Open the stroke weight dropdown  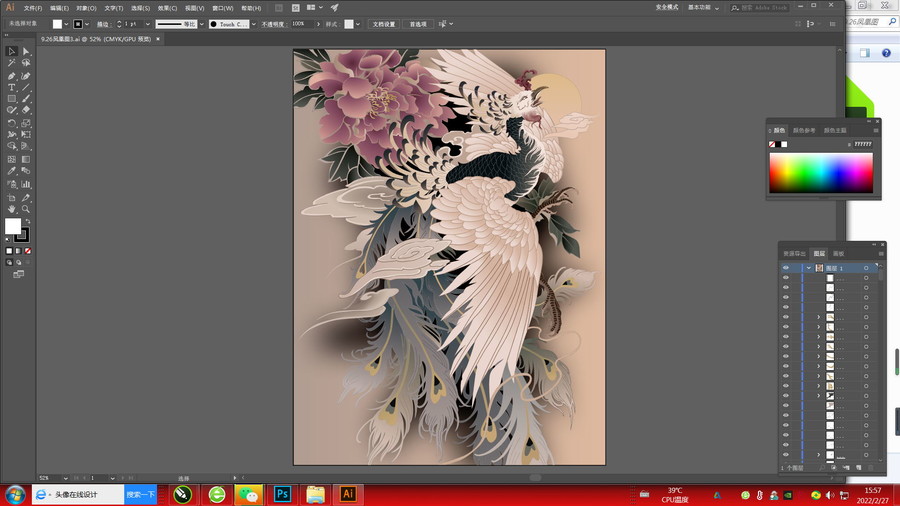pos(148,24)
